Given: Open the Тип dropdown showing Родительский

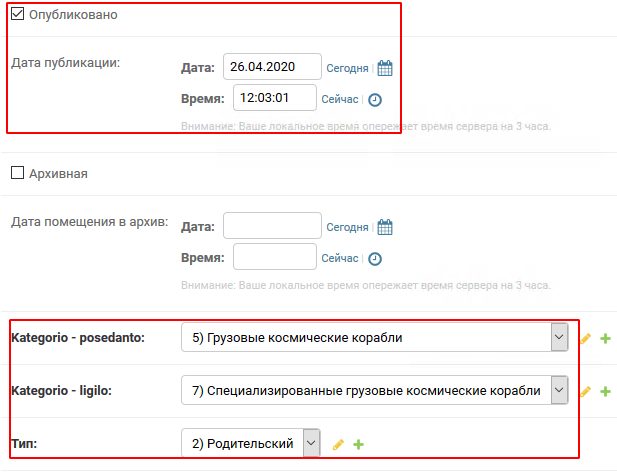Looking at the screenshot, I should 251,443.
